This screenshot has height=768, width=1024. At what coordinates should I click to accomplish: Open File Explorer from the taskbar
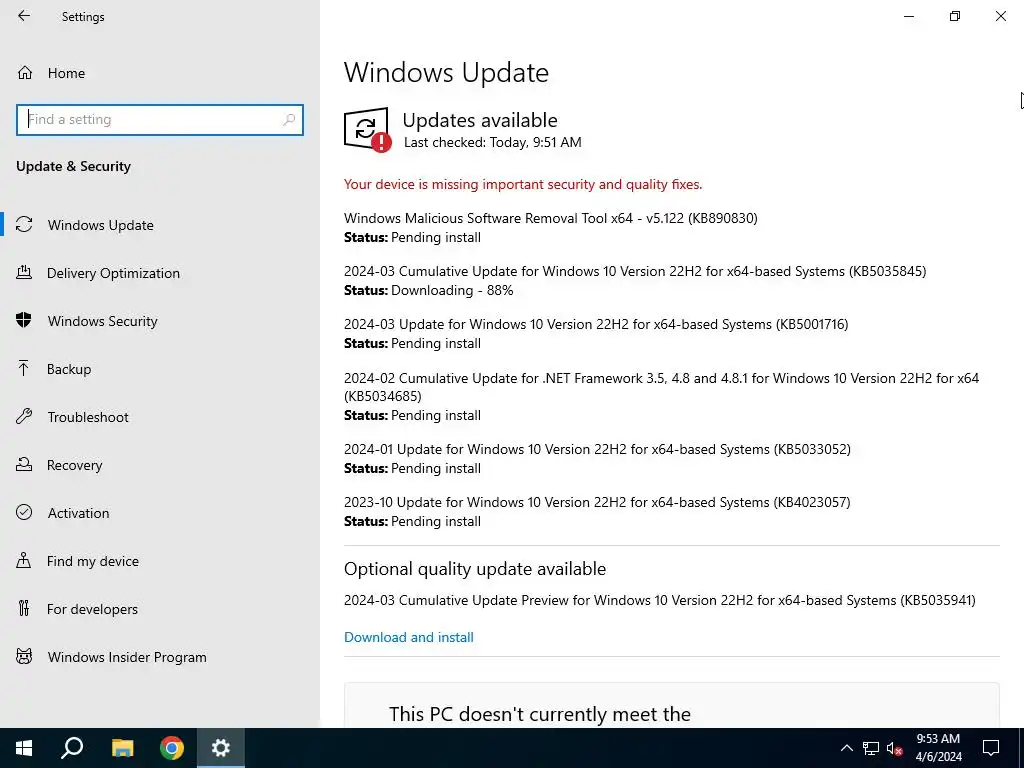[122, 748]
